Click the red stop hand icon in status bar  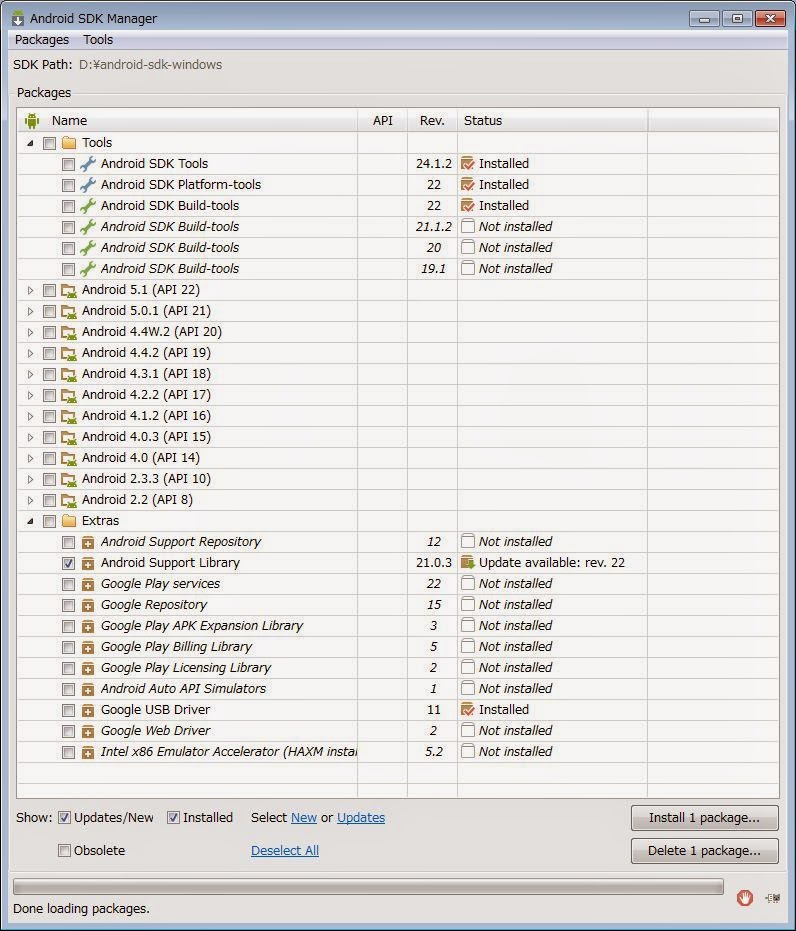745,898
